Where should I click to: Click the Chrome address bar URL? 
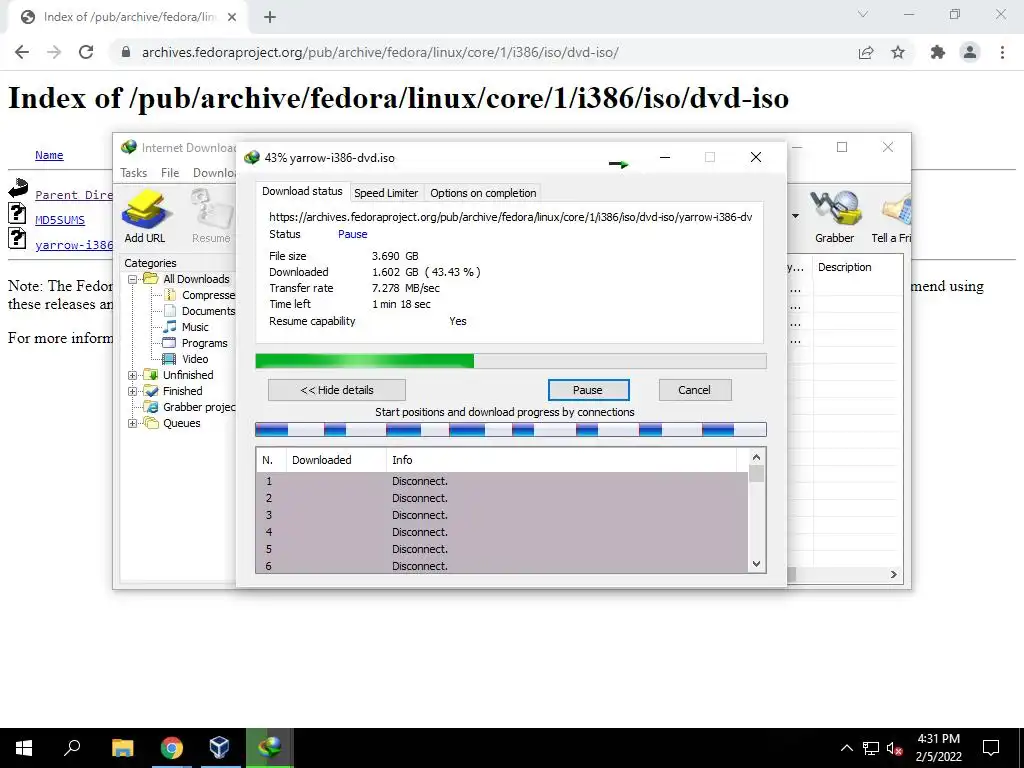click(380, 52)
